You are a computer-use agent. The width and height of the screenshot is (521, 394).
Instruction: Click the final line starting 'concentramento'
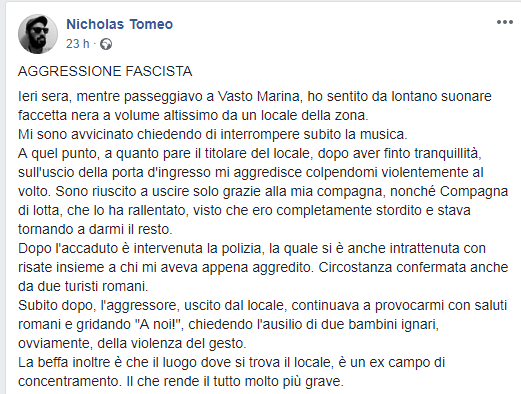pyautogui.click(x=181, y=381)
